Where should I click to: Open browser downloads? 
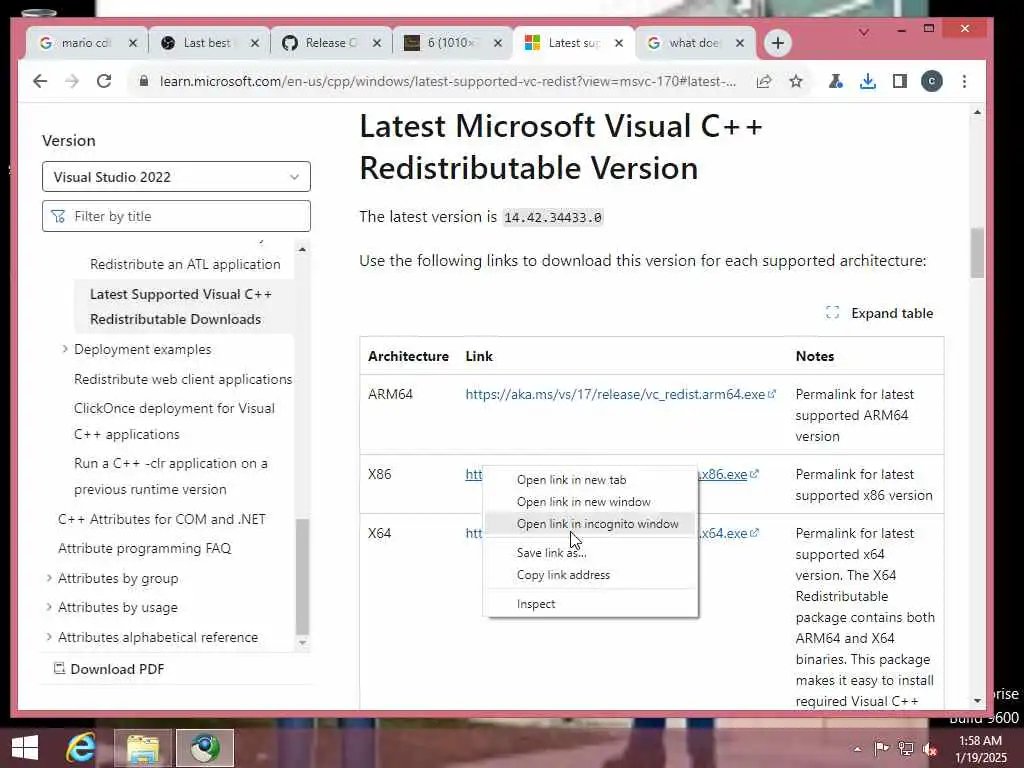[x=868, y=81]
